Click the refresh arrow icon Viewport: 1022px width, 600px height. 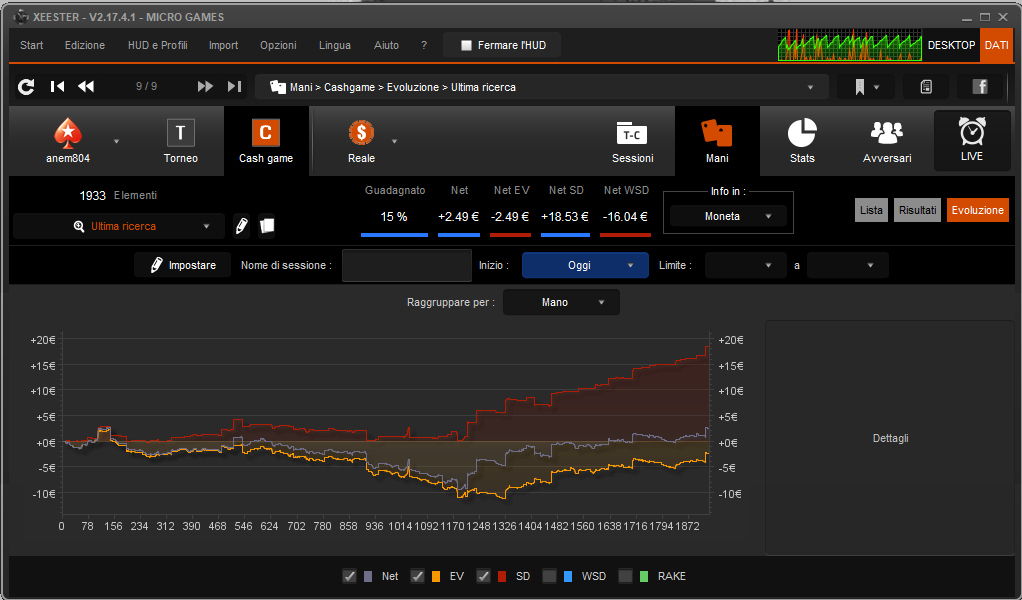tap(26, 87)
